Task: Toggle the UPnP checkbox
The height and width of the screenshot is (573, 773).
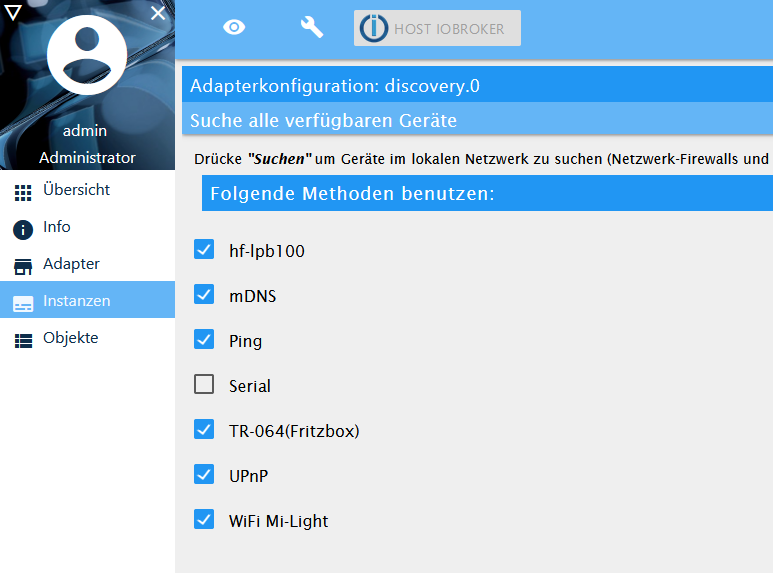Action: pyautogui.click(x=204, y=475)
